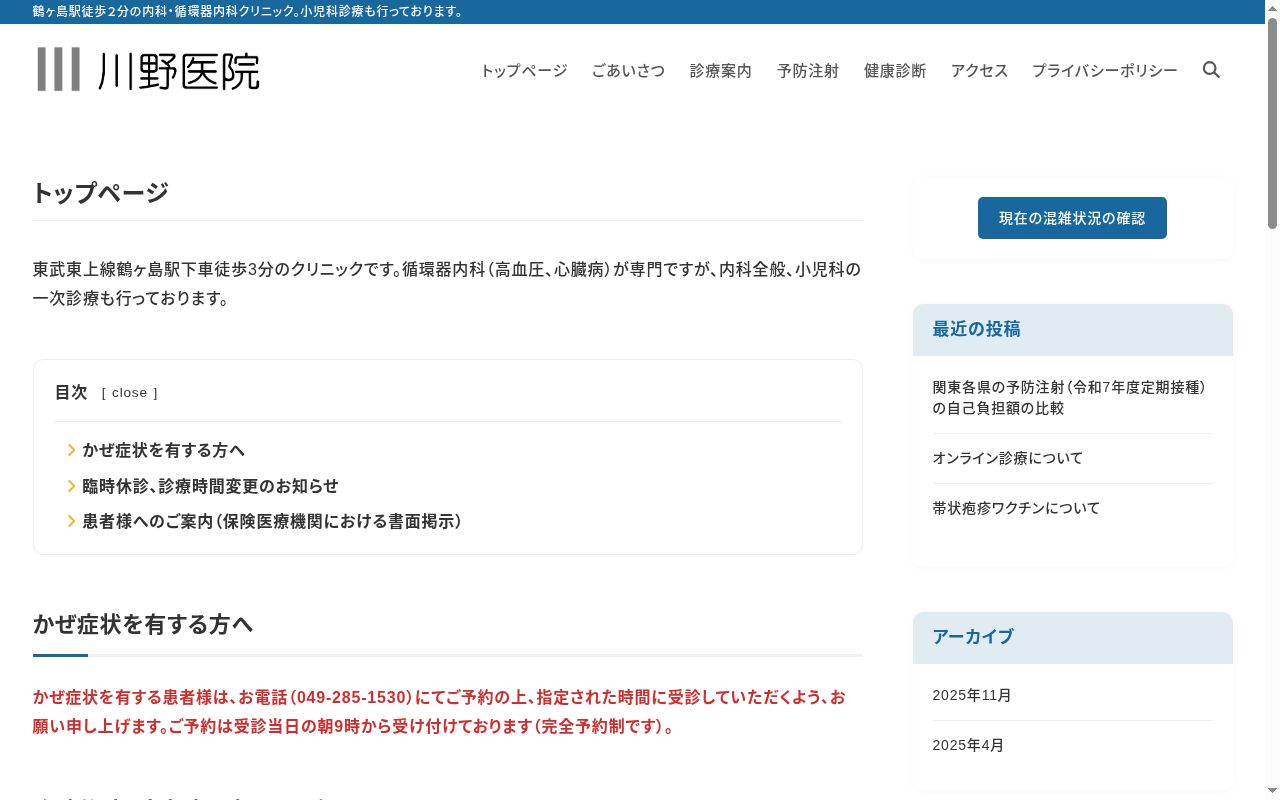This screenshot has height=800, width=1280.
Task: Click the vertical page scrollbar thumb
Action: pyautogui.click(x=1272, y=125)
